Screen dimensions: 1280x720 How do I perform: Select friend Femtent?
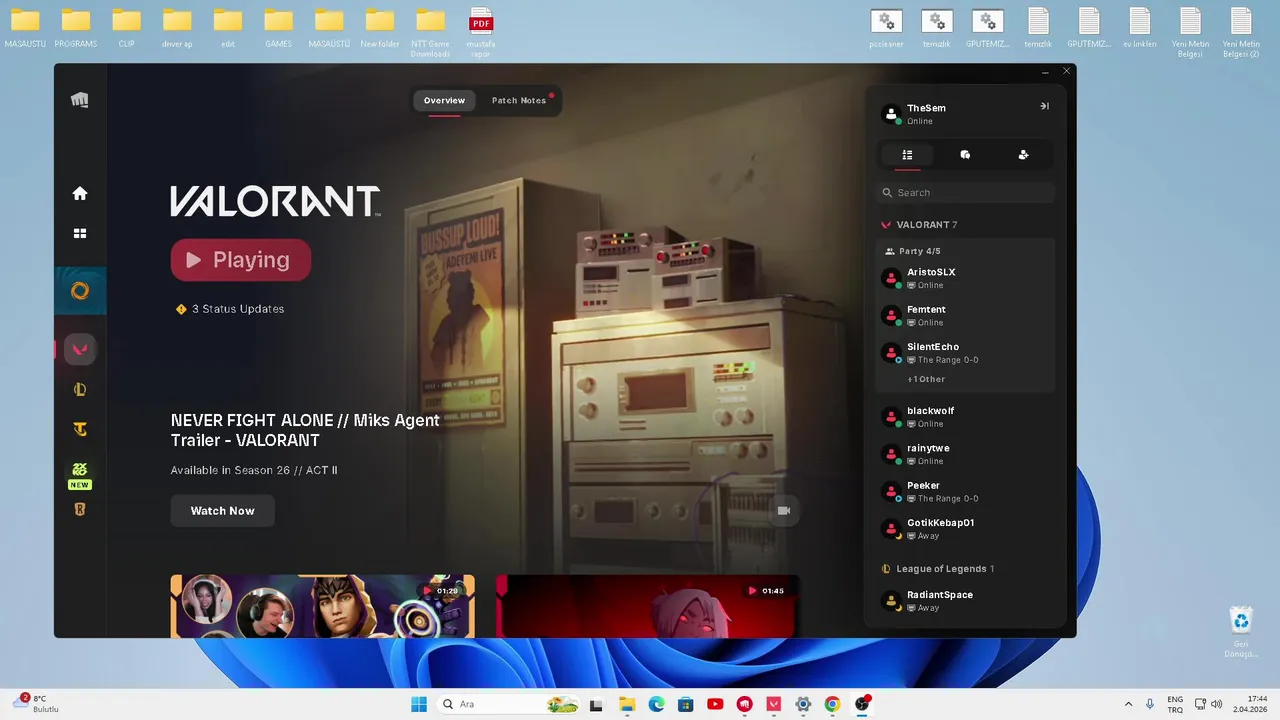pos(965,315)
